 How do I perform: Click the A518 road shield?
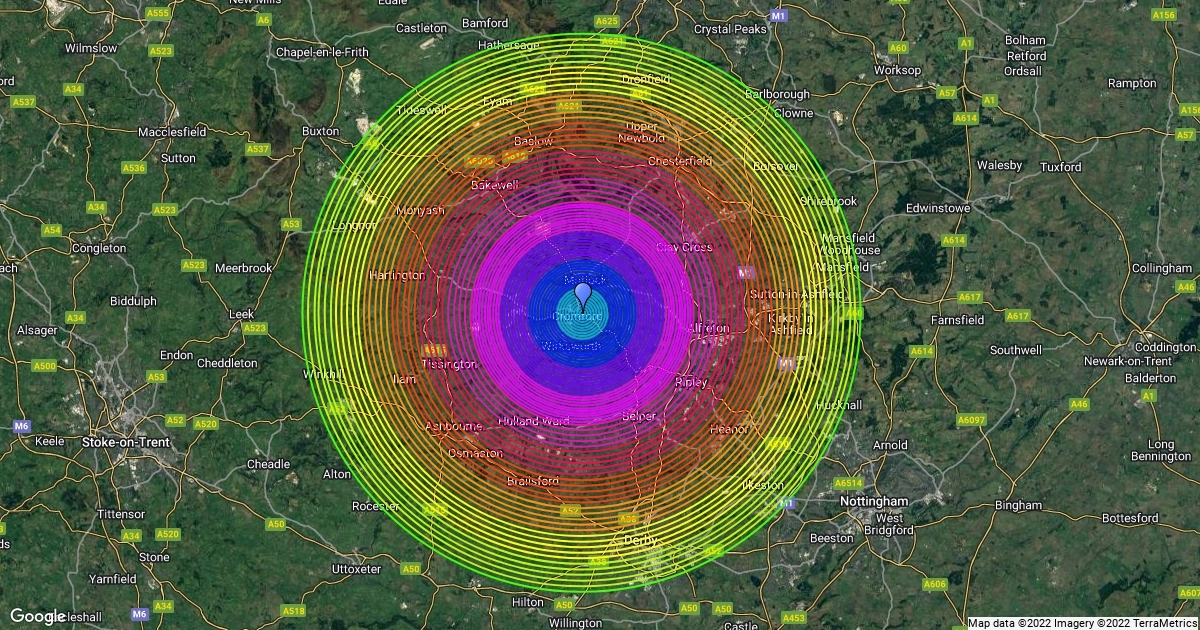pos(293,611)
